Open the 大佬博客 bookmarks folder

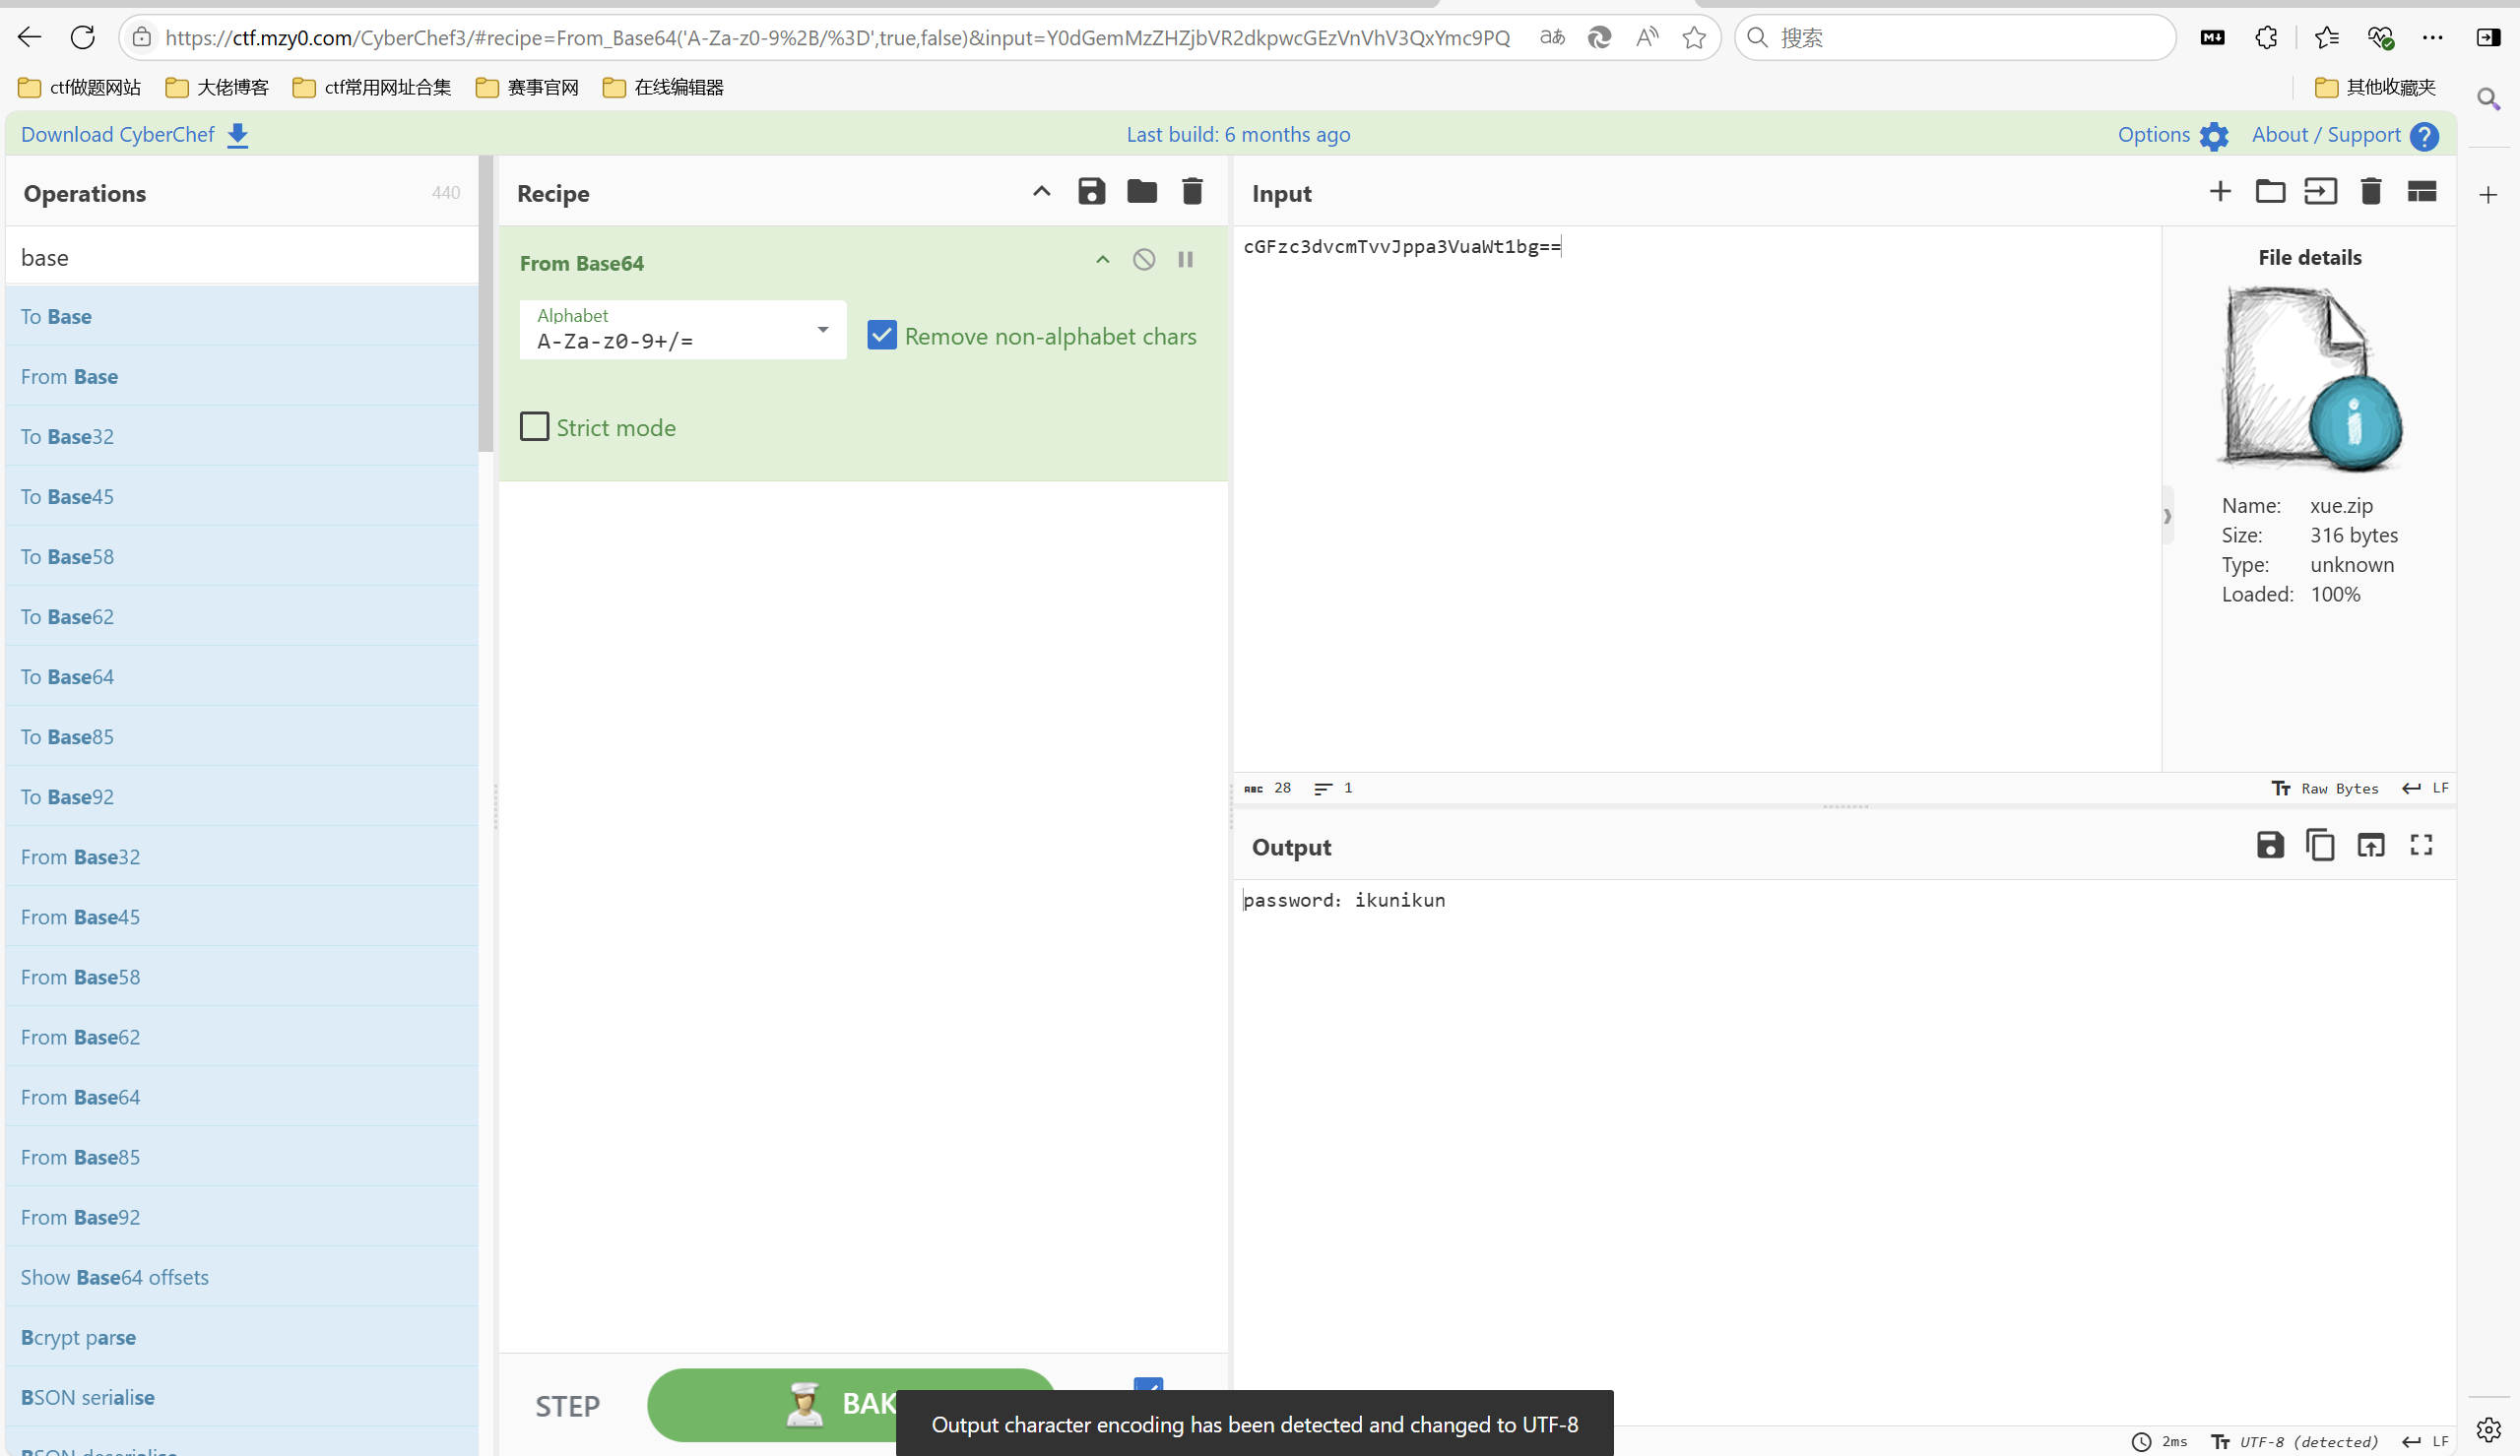(x=217, y=87)
